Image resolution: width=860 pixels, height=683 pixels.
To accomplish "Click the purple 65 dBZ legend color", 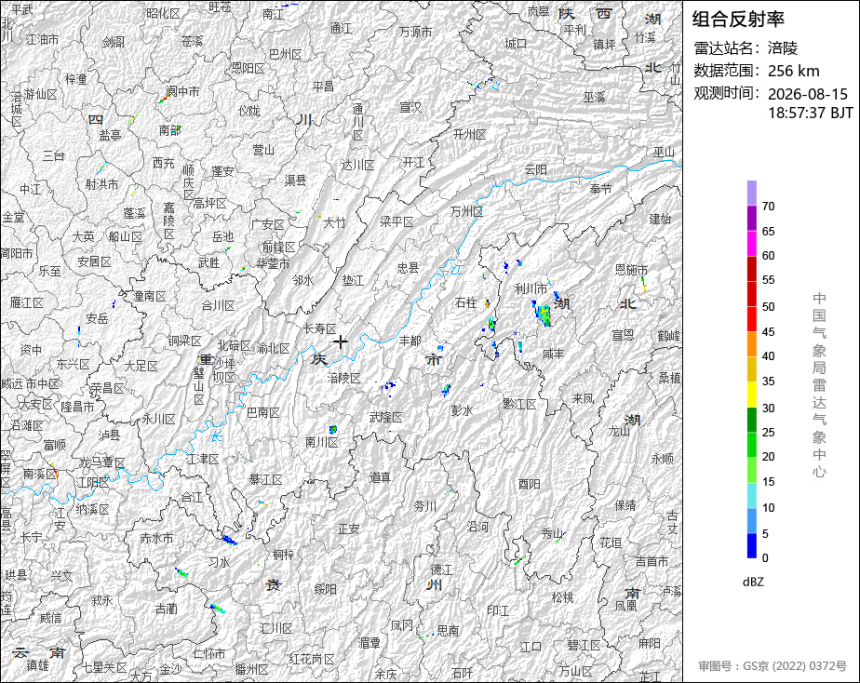I will pyautogui.click(x=751, y=218).
